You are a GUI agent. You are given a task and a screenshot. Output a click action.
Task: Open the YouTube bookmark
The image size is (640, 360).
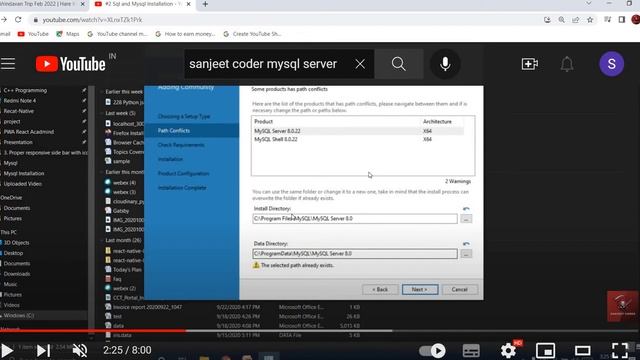coord(33,34)
